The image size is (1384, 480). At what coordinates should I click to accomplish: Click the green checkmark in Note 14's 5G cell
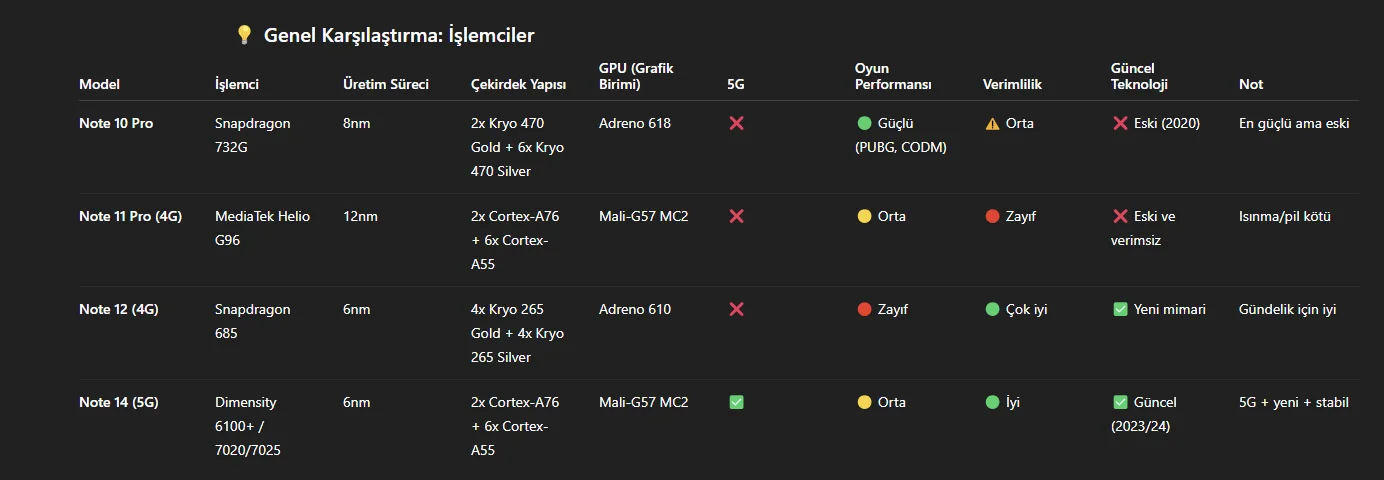coord(737,402)
